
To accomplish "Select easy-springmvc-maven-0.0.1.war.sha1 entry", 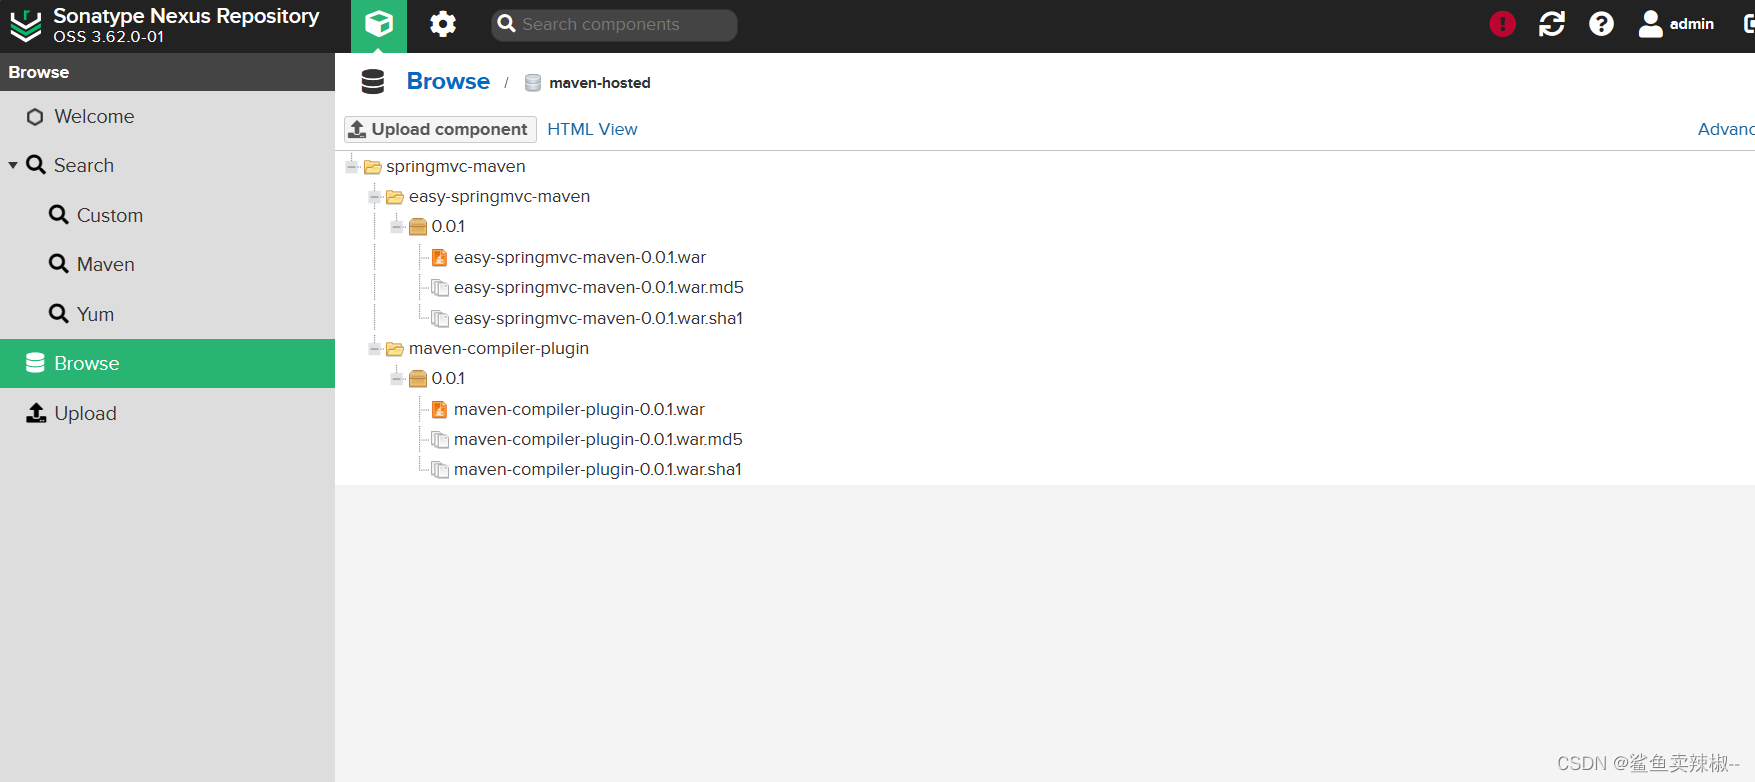I will click(x=598, y=319).
